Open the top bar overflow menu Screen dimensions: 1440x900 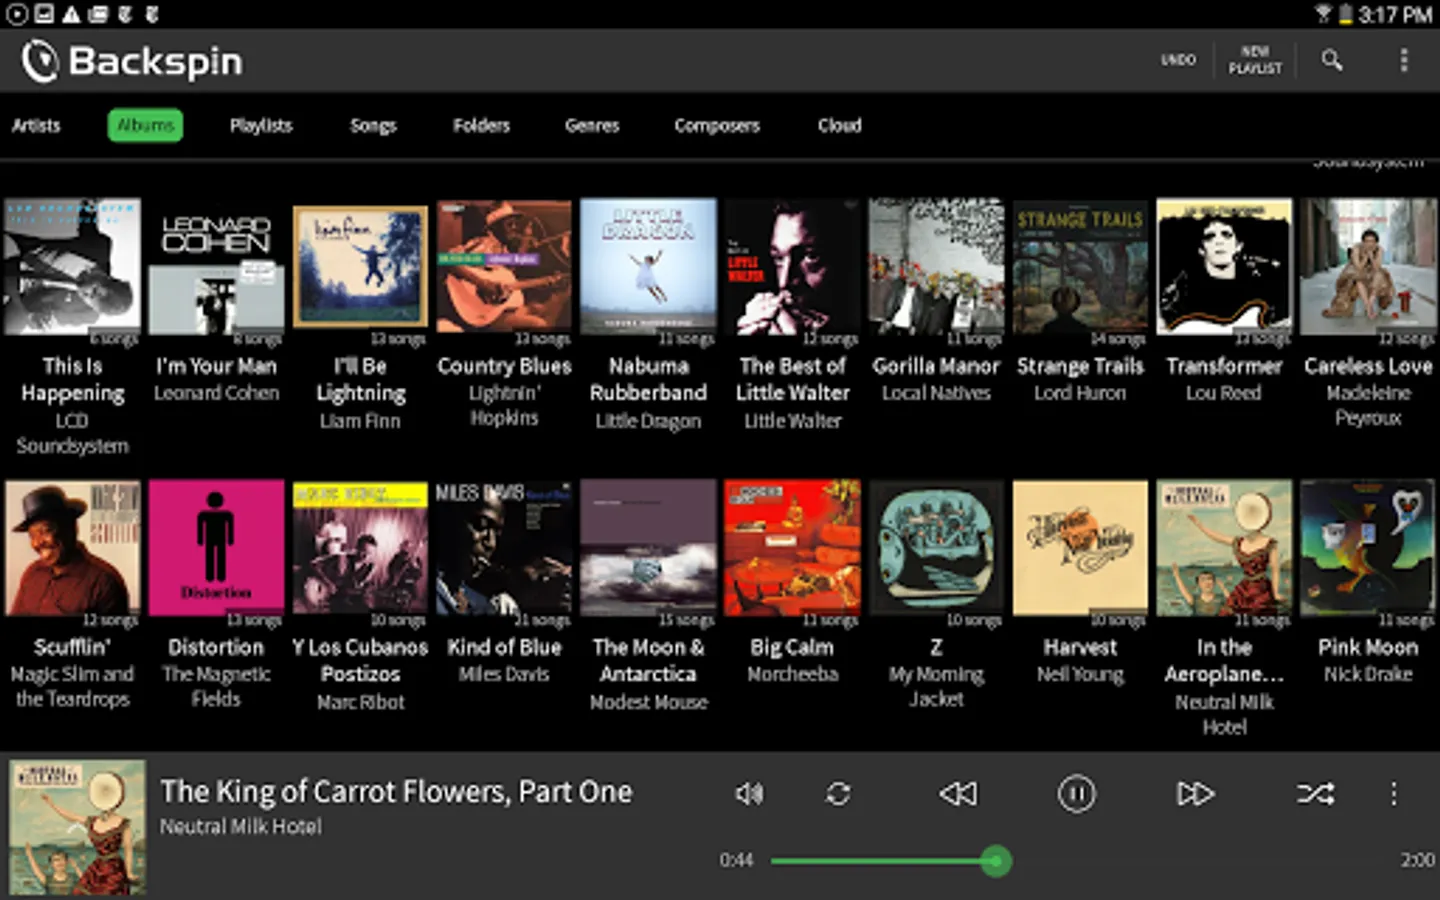(x=1403, y=60)
